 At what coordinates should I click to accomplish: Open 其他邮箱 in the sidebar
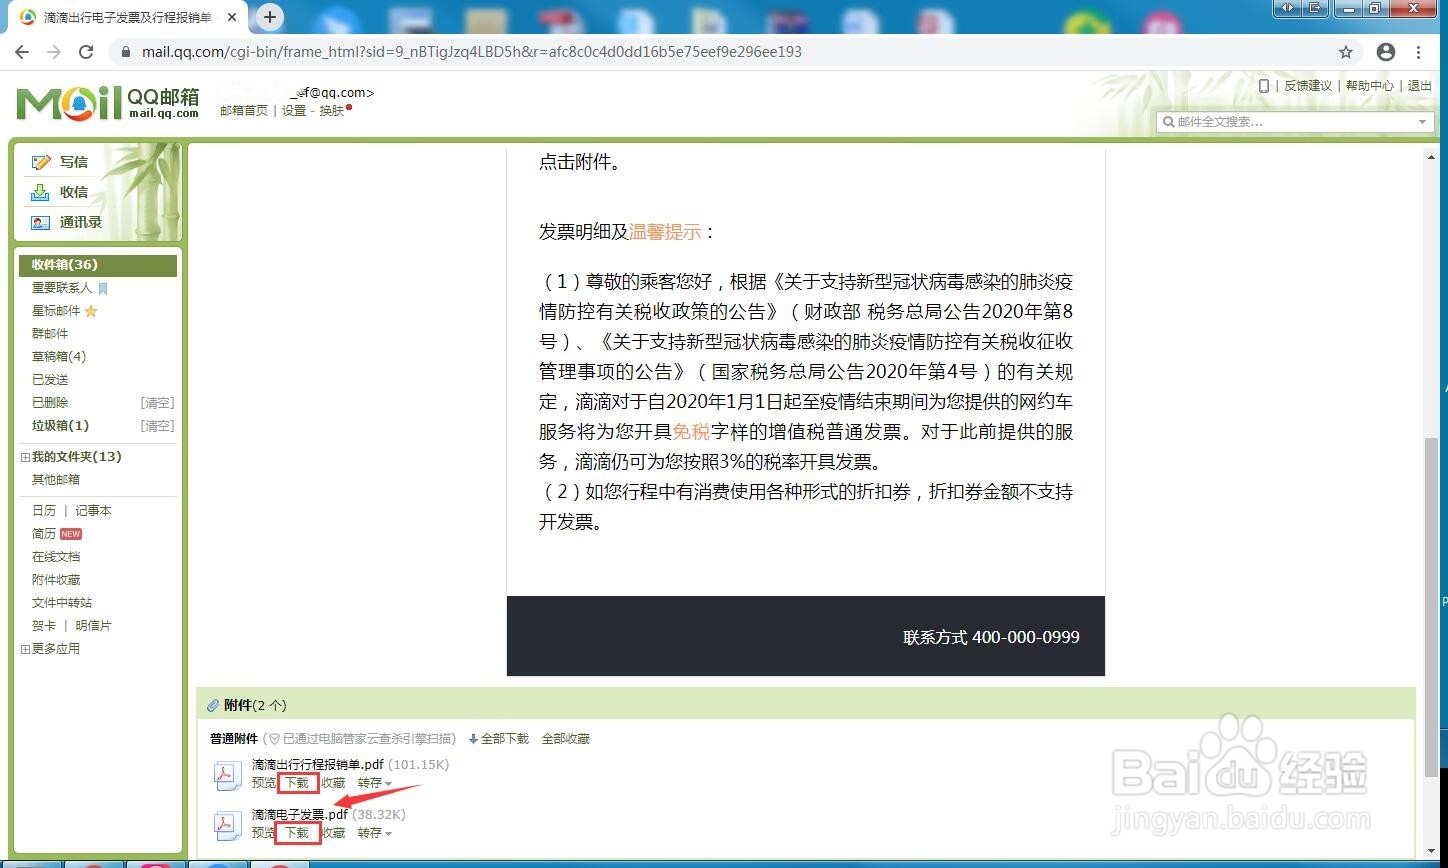56,480
